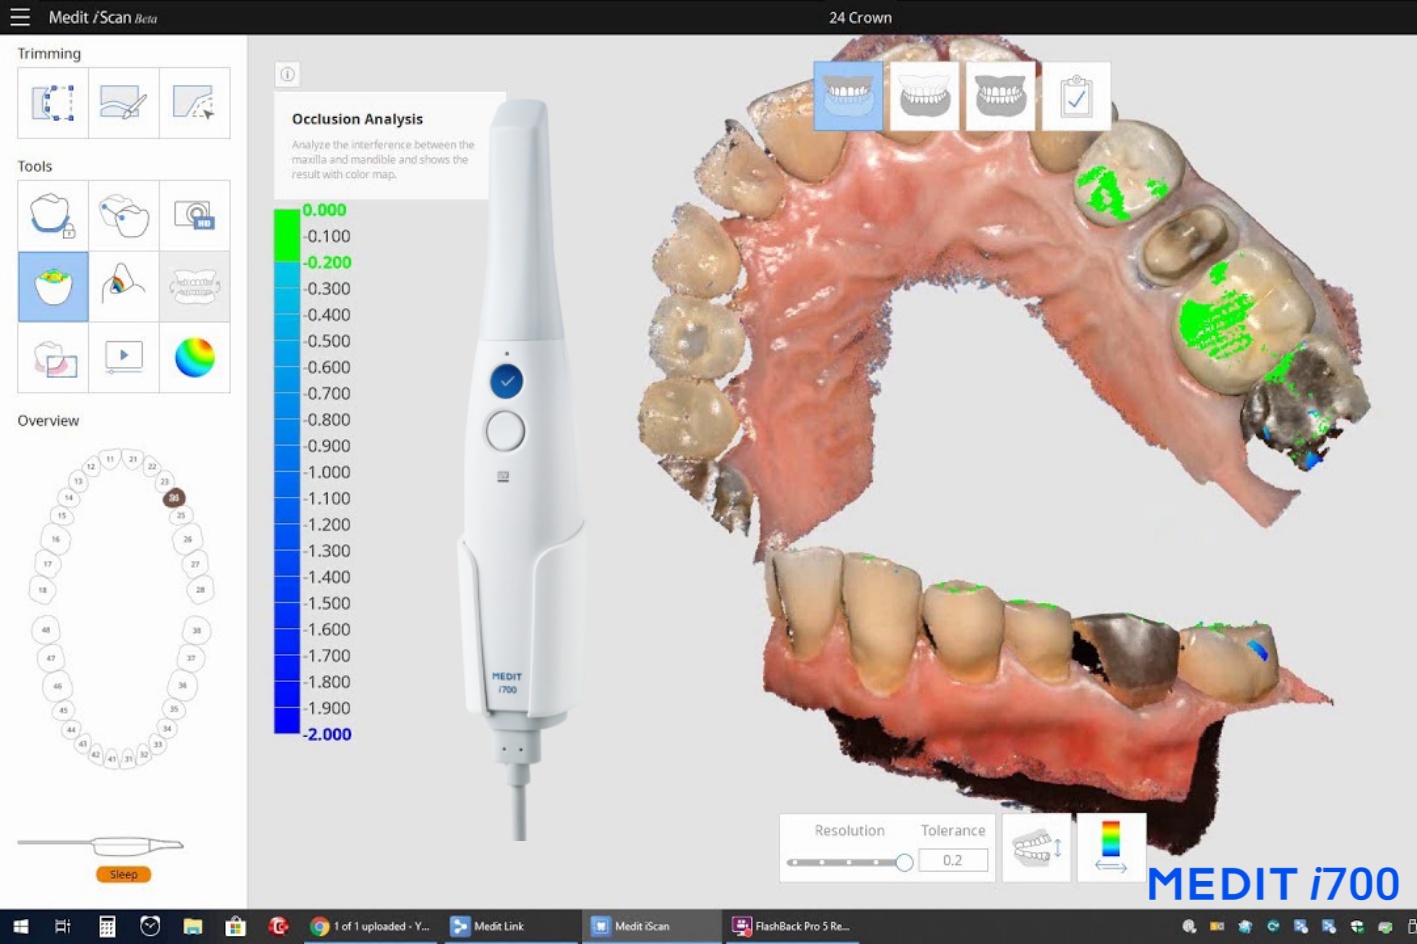Toggle the jaw separation view icon
The height and width of the screenshot is (944, 1417).
[1036, 848]
